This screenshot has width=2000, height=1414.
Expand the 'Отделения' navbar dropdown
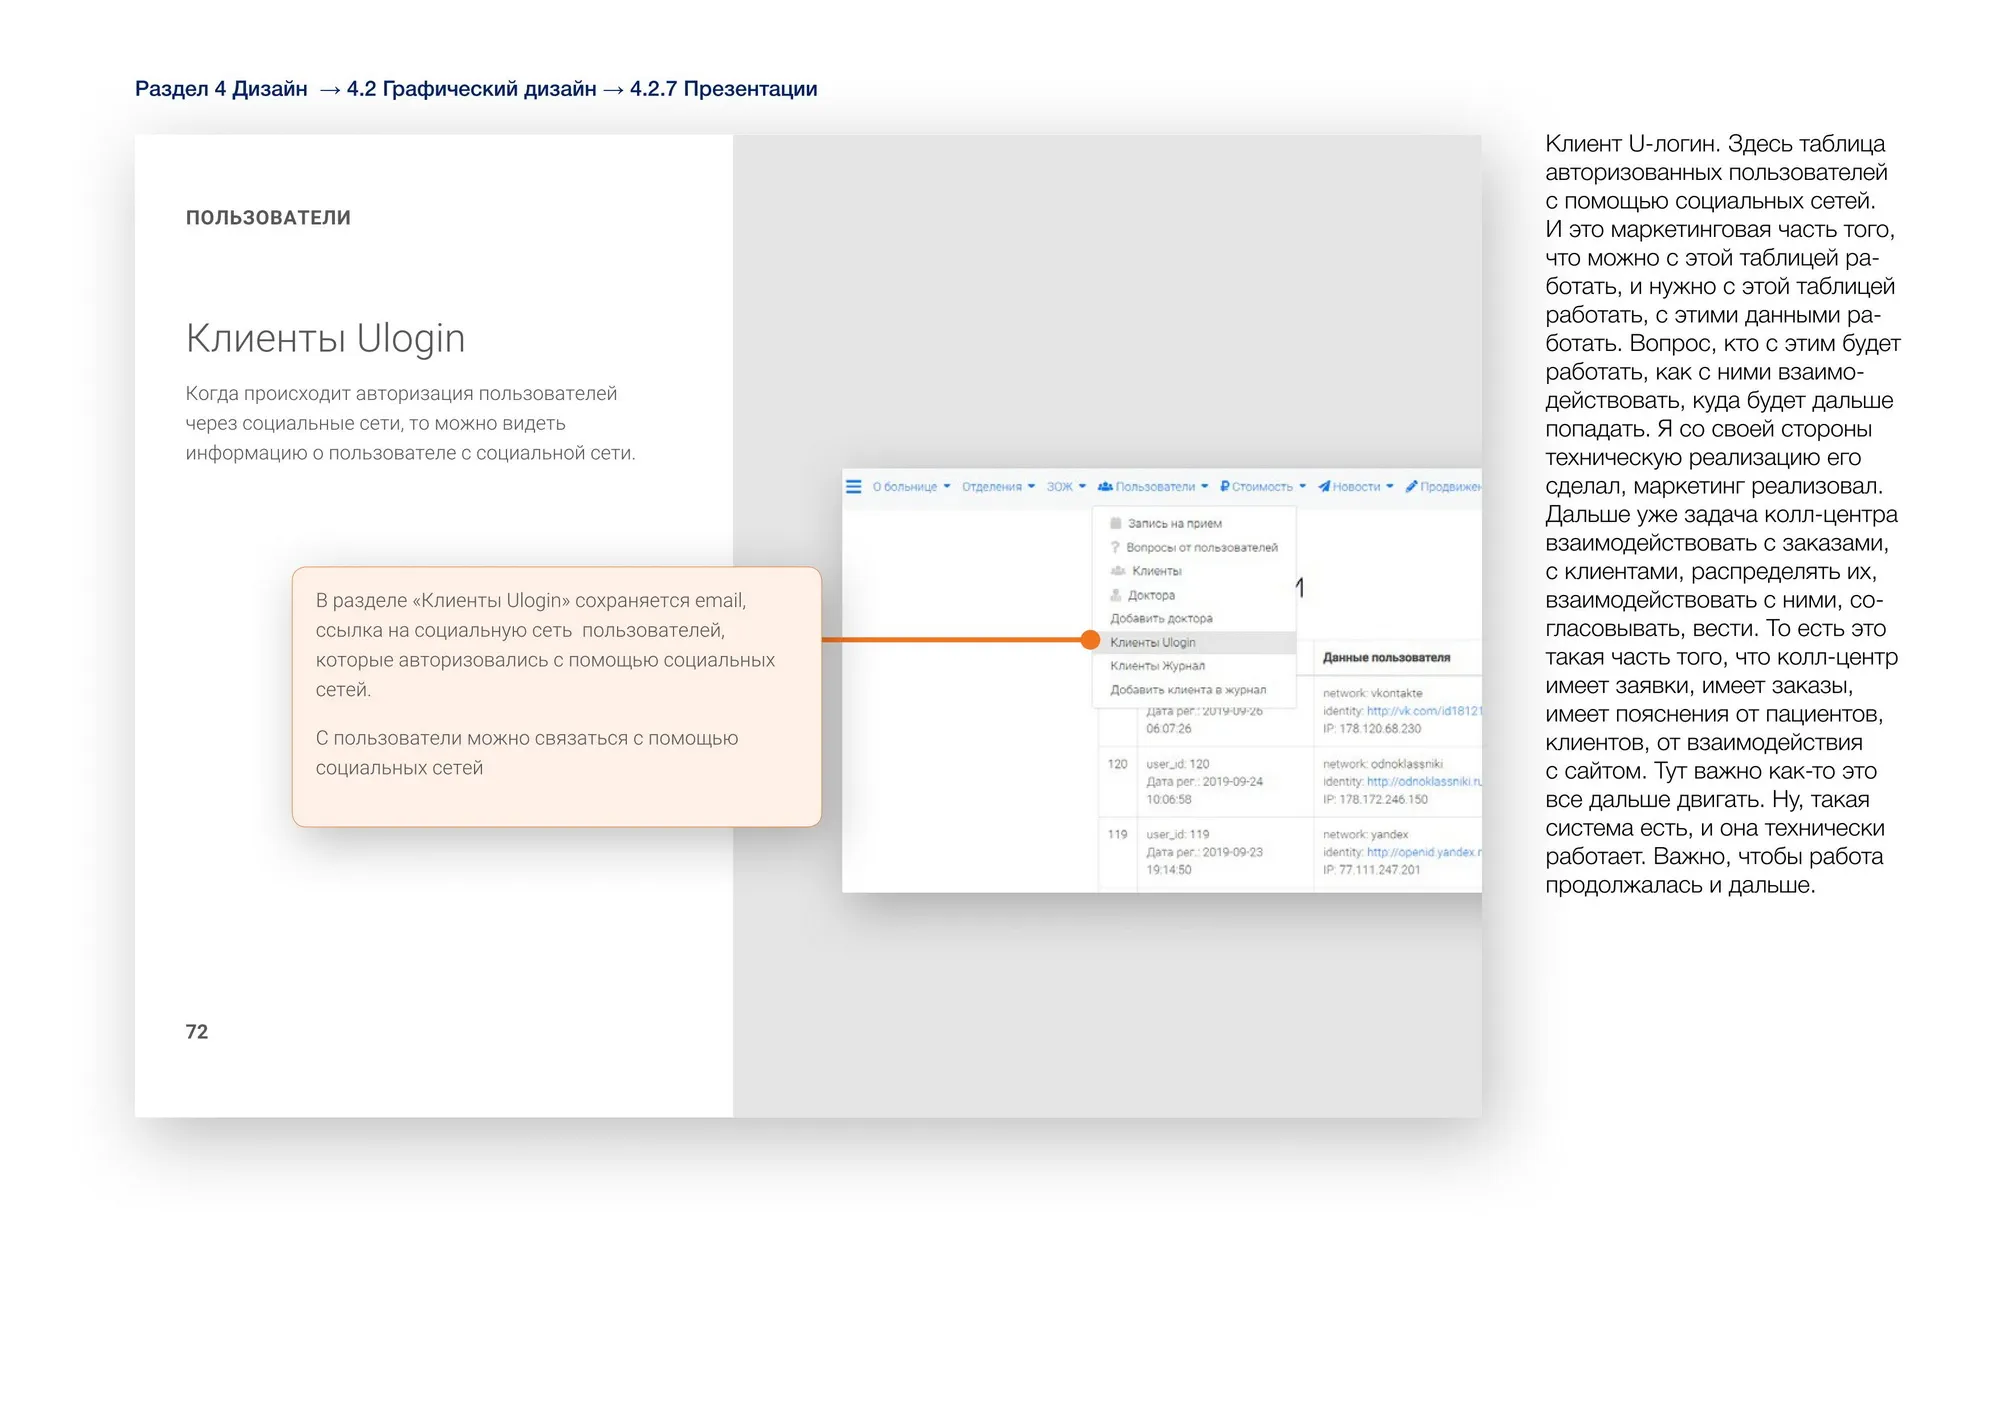[x=998, y=487]
